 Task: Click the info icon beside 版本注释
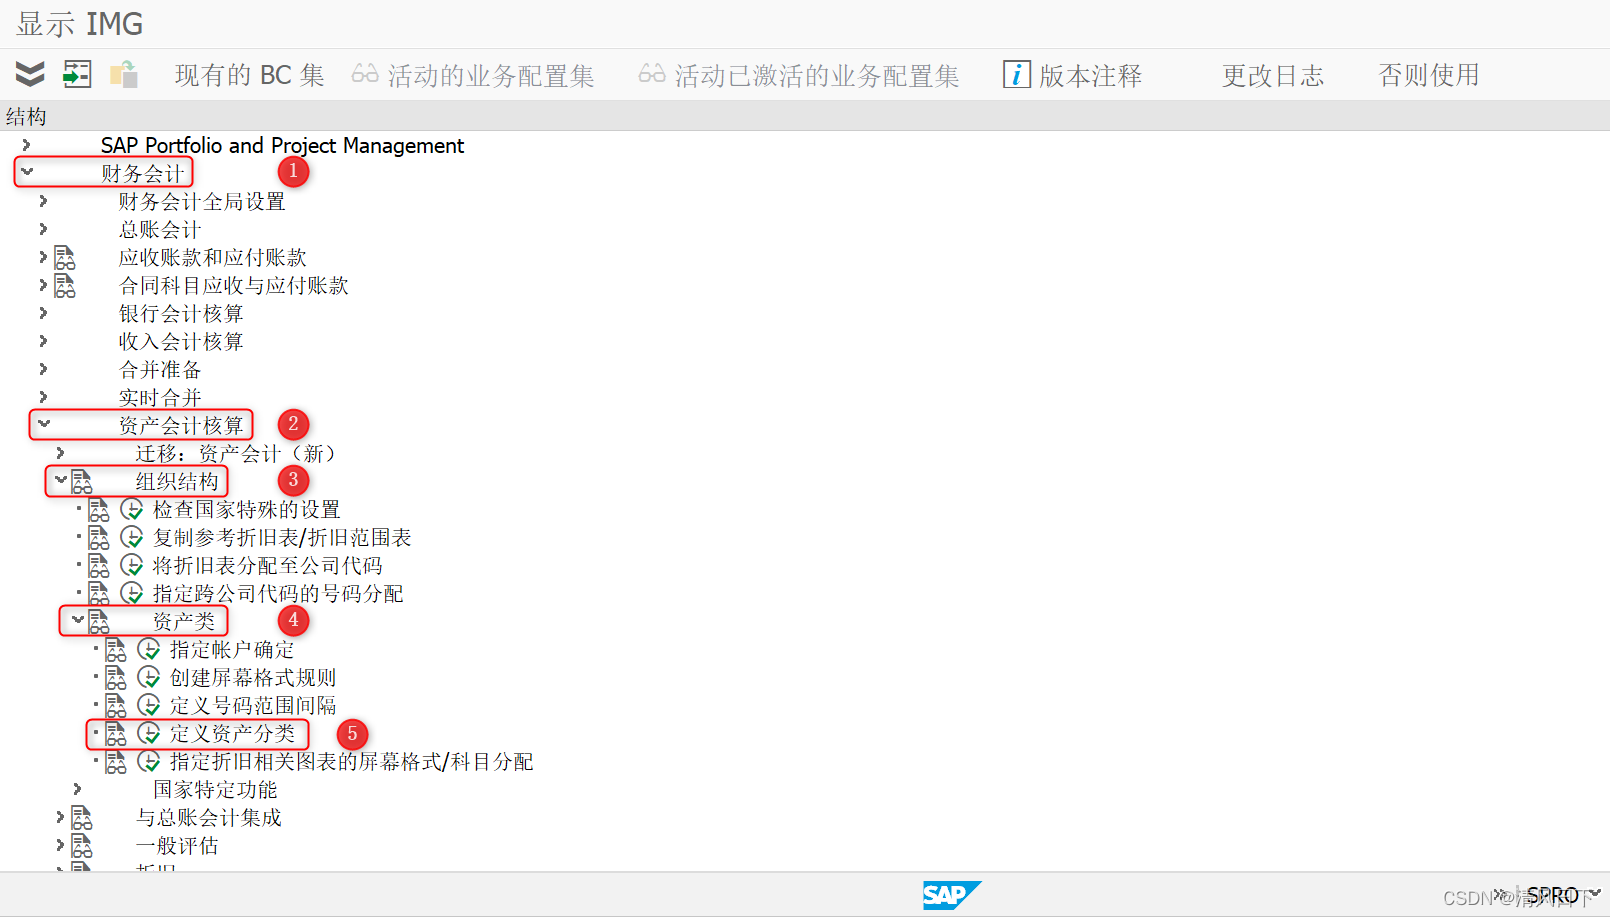pos(1017,74)
